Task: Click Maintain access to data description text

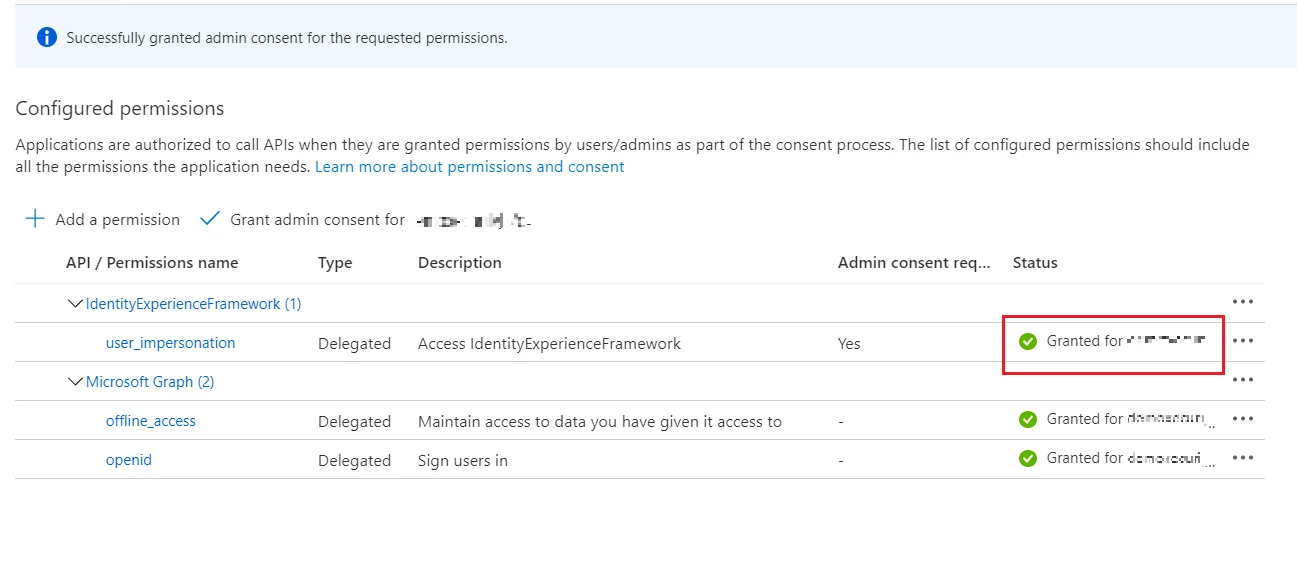Action: (x=600, y=422)
